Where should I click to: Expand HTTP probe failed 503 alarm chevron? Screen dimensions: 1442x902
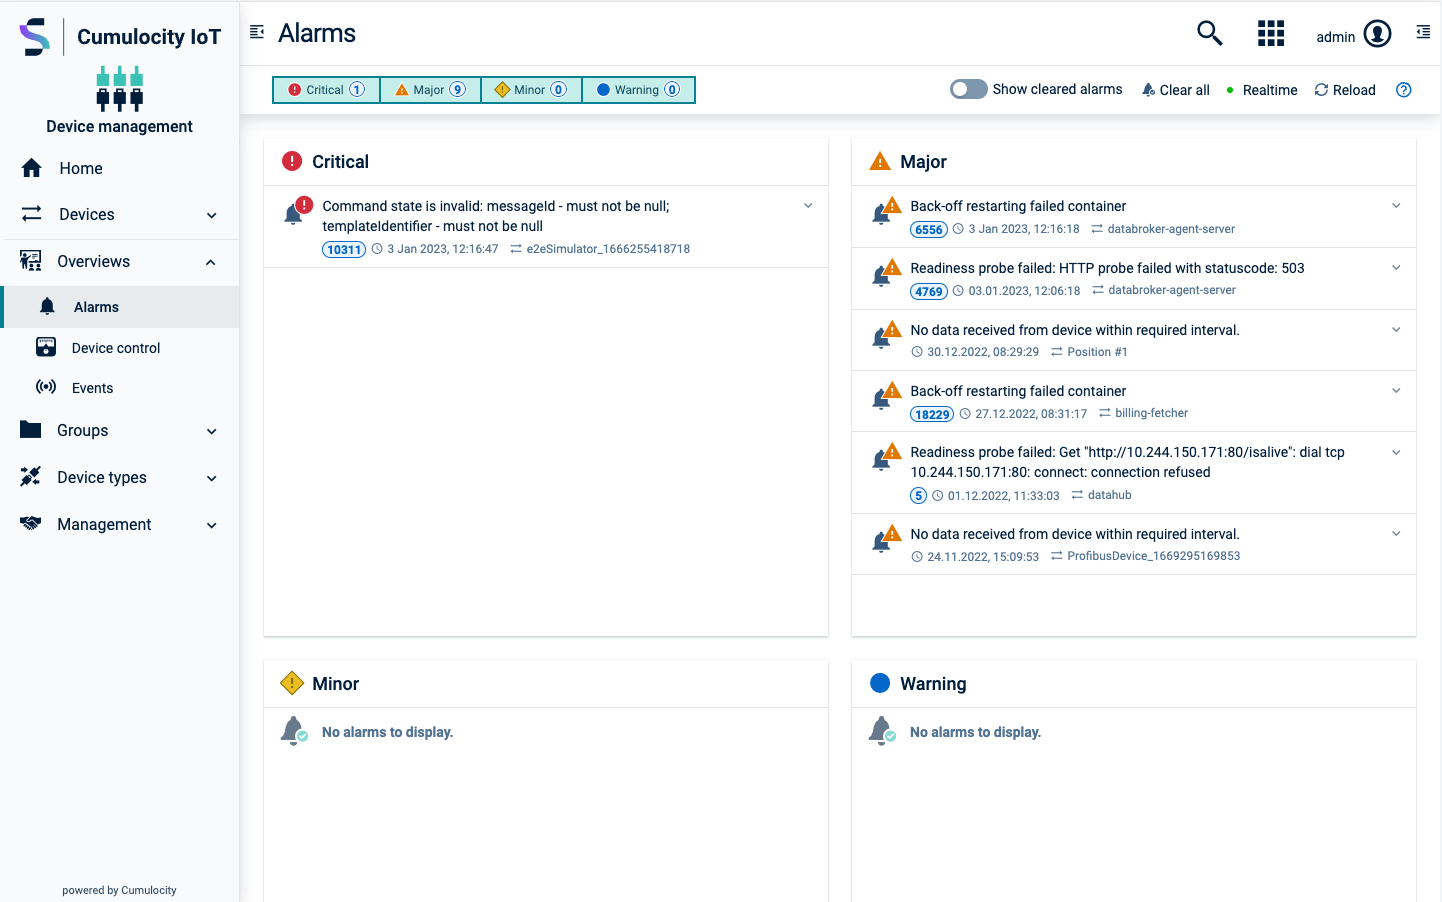click(1396, 268)
